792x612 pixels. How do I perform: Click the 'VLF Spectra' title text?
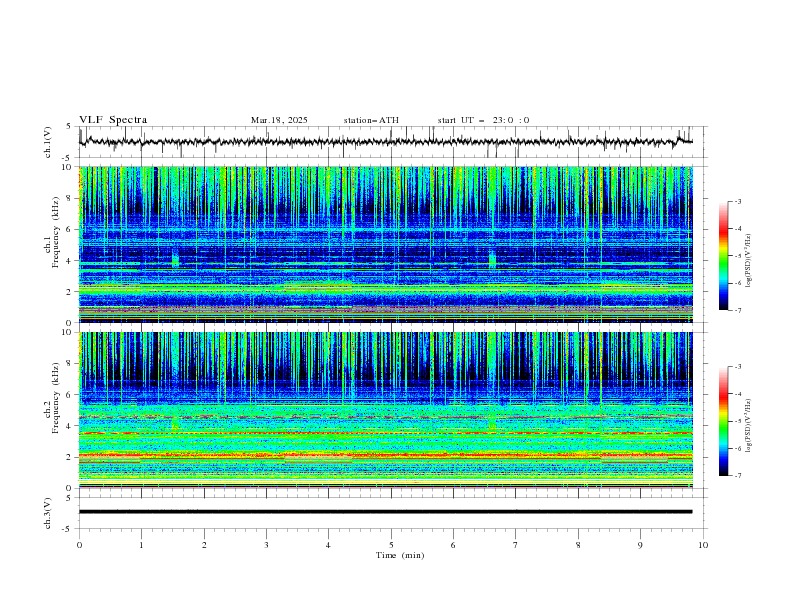coord(113,120)
